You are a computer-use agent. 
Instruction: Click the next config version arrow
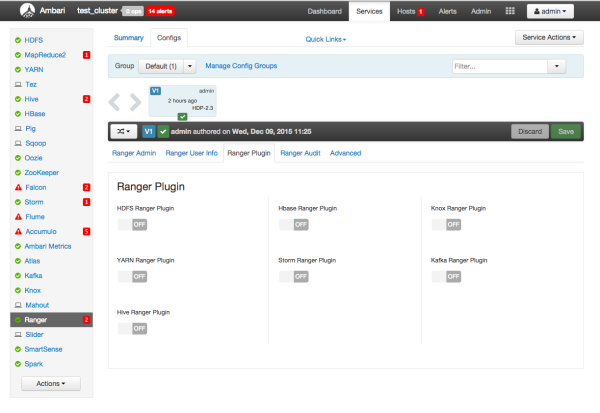click(x=135, y=102)
